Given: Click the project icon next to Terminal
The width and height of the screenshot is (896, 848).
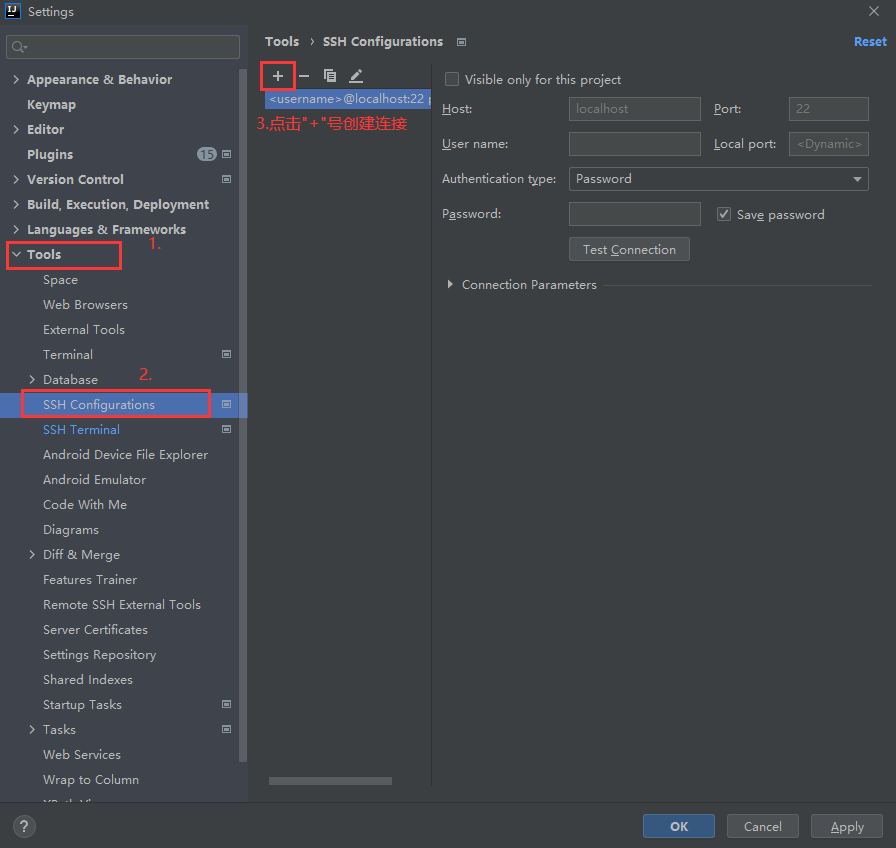Looking at the screenshot, I should click(x=226, y=354).
